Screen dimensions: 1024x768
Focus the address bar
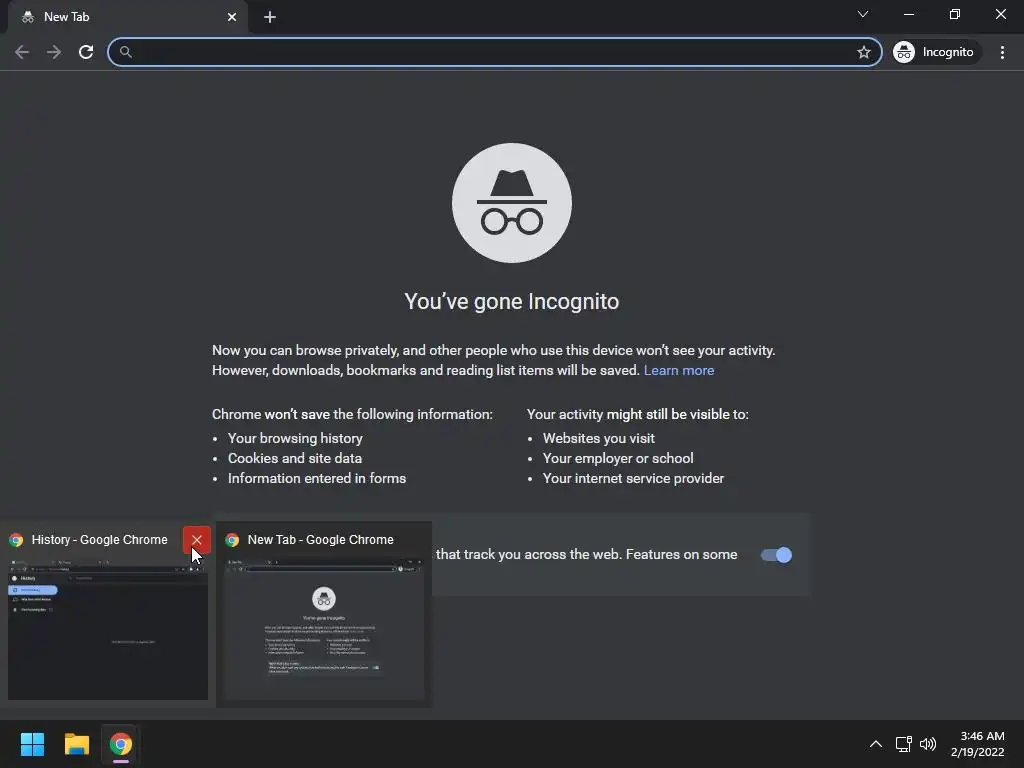494,52
